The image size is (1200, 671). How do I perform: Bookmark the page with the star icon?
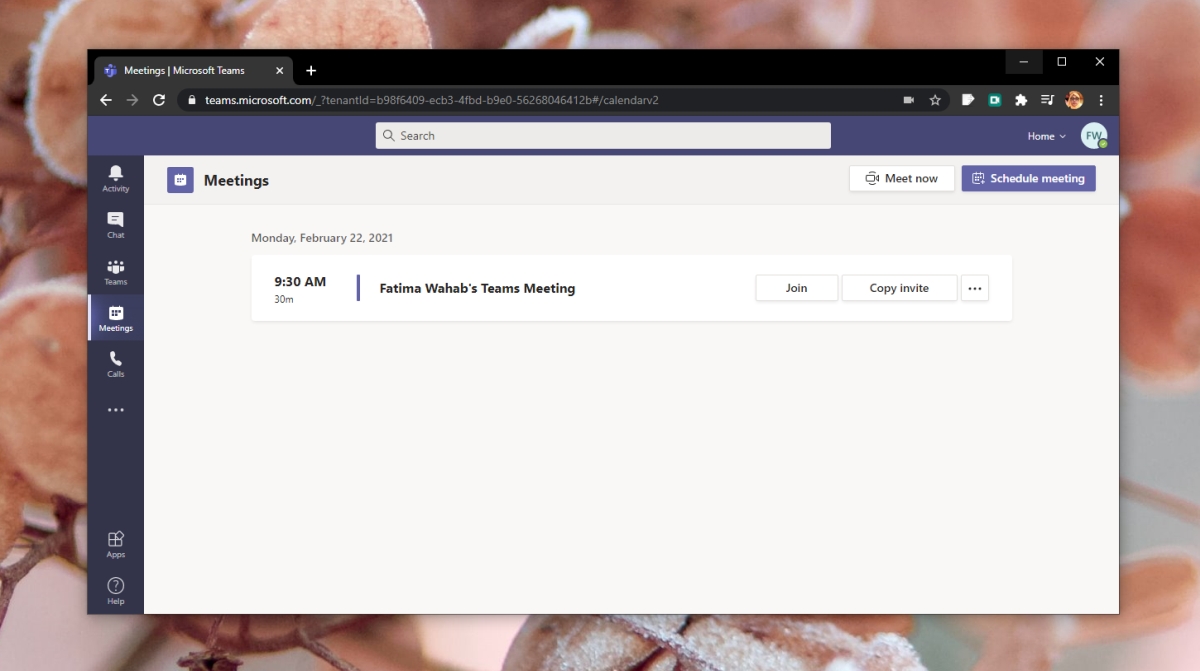coord(934,100)
